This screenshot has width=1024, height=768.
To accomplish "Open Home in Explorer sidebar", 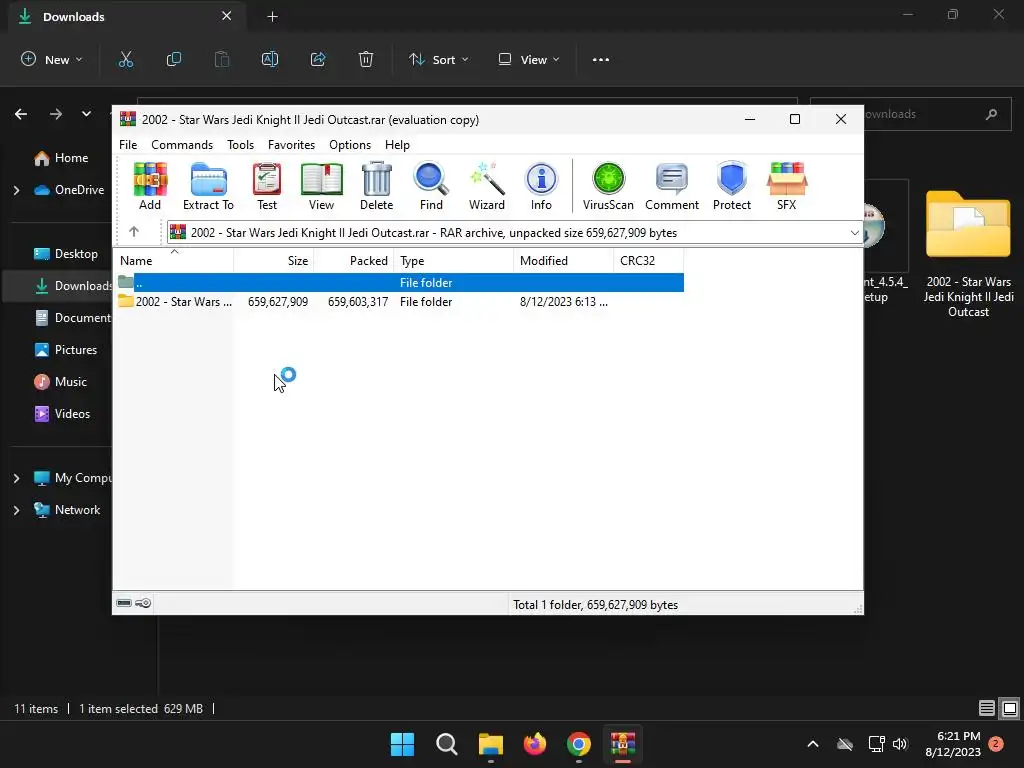I will 61,158.
